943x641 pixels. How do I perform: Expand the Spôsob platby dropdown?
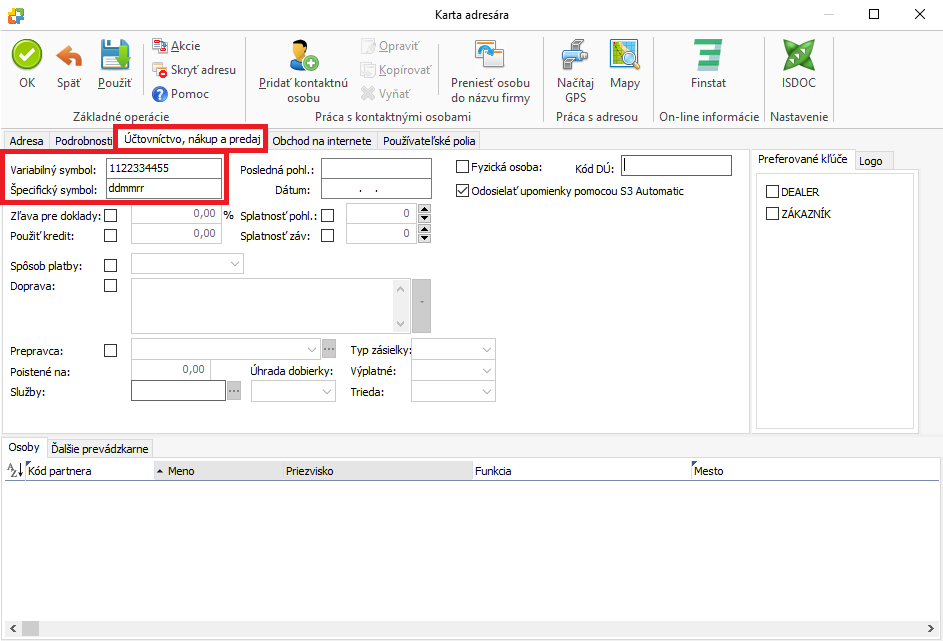pyautogui.click(x=235, y=264)
